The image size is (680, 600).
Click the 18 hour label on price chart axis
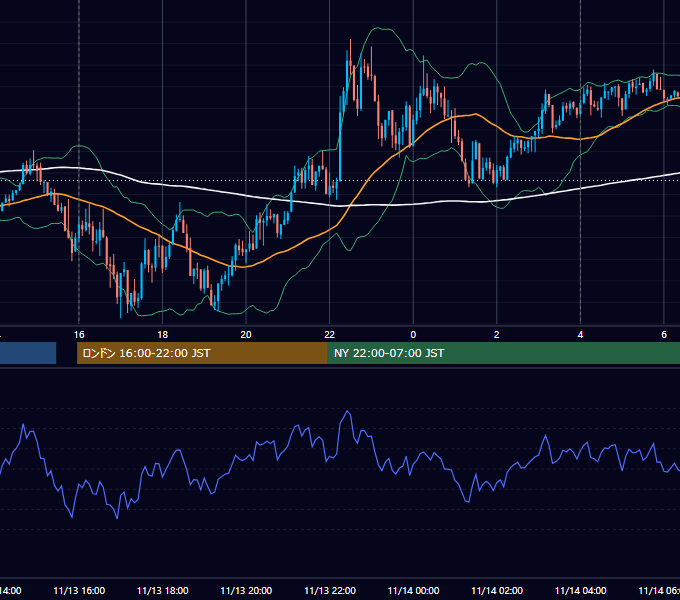coord(163,335)
